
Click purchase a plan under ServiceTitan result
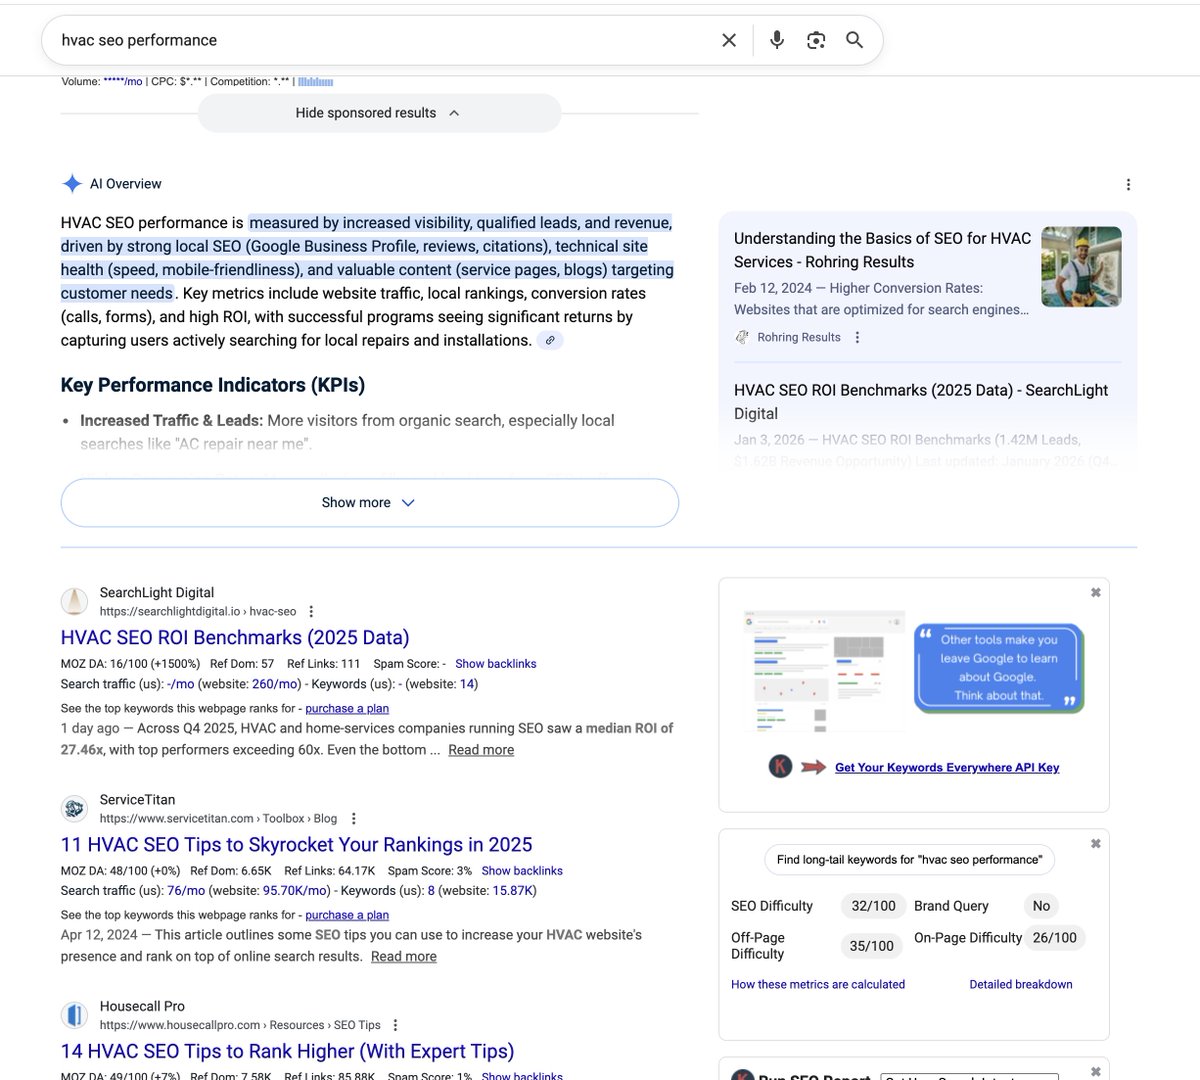coord(347,915)
